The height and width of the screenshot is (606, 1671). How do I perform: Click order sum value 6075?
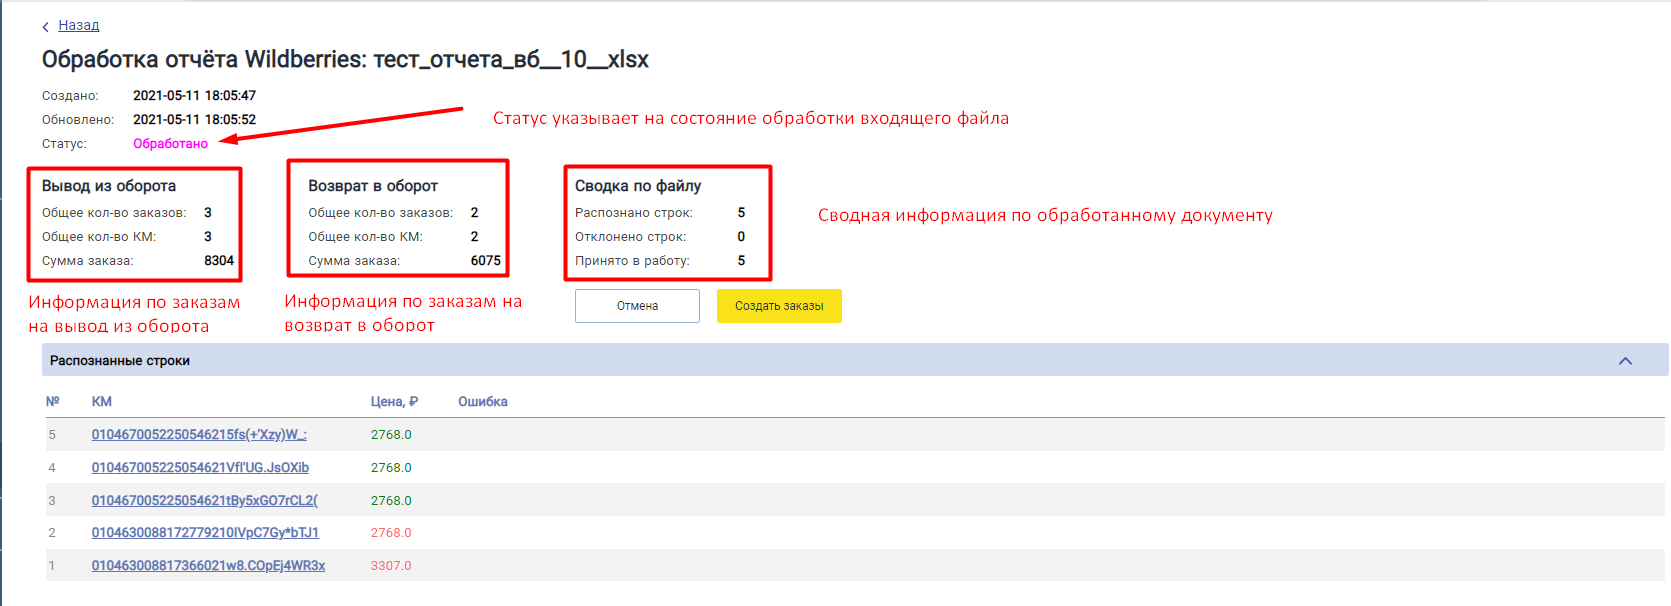click(486, 260)
